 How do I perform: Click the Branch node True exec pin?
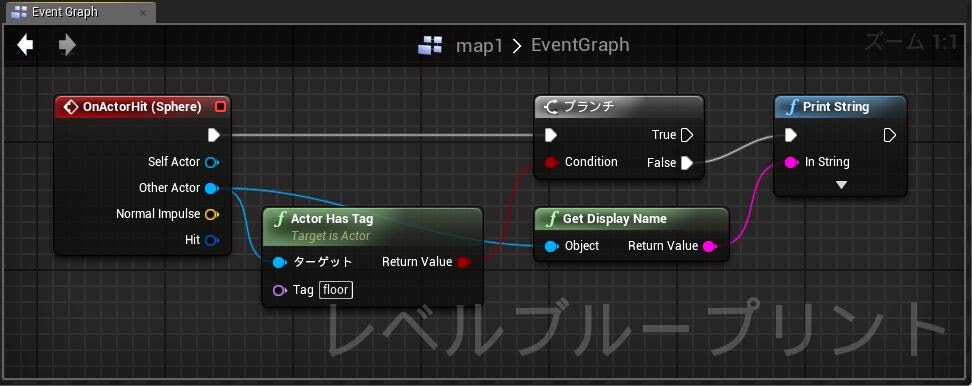pyautogui.click(x=686, y=135)
